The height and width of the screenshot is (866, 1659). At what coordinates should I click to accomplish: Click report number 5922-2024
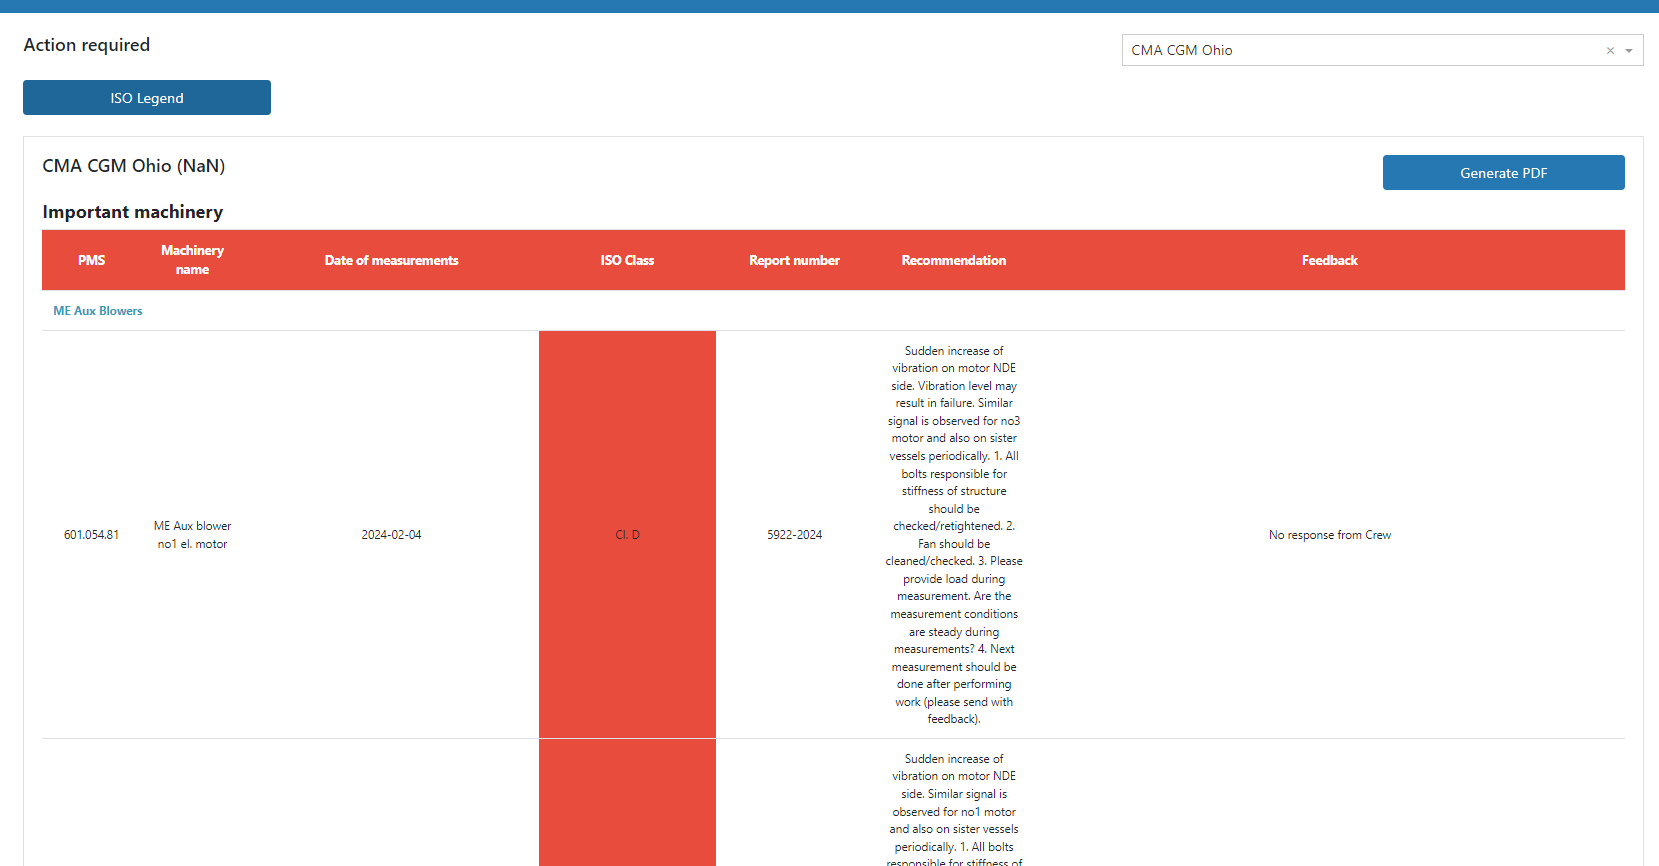[x=794, y=535]
